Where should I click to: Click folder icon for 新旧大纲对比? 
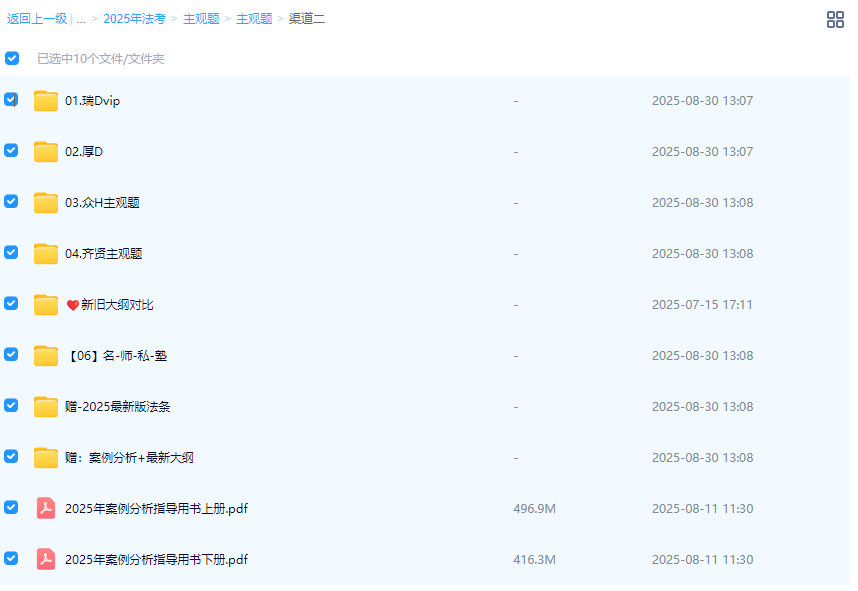point(46,305)
